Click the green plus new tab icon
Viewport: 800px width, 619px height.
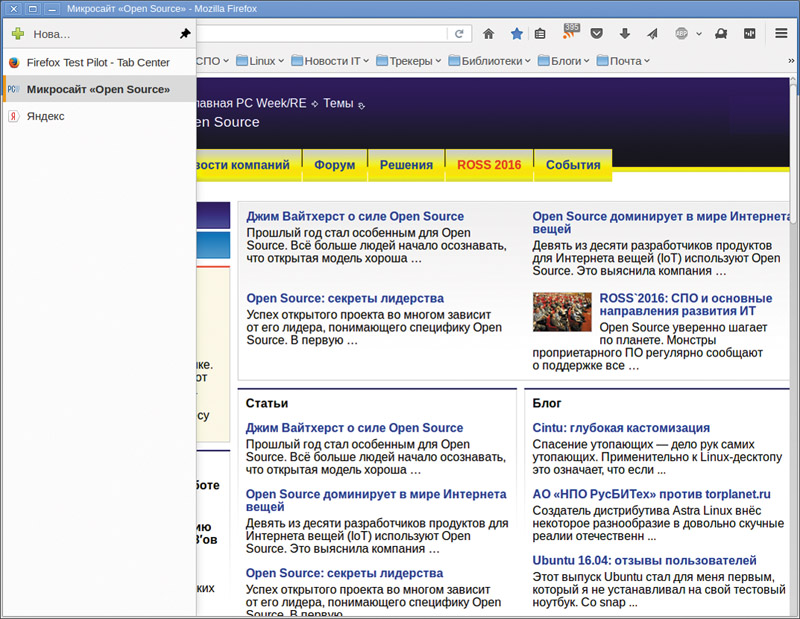[18, 34]
